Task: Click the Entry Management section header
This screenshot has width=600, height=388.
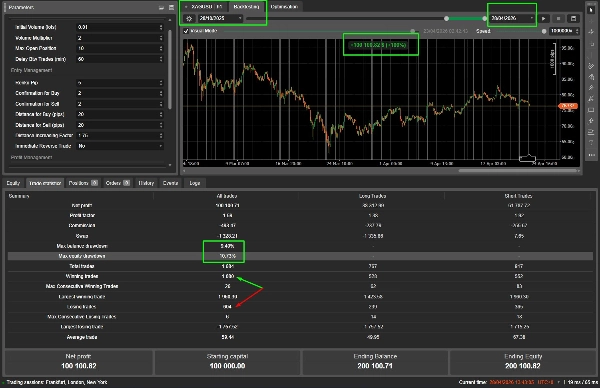Action: [x=31, y=70]
